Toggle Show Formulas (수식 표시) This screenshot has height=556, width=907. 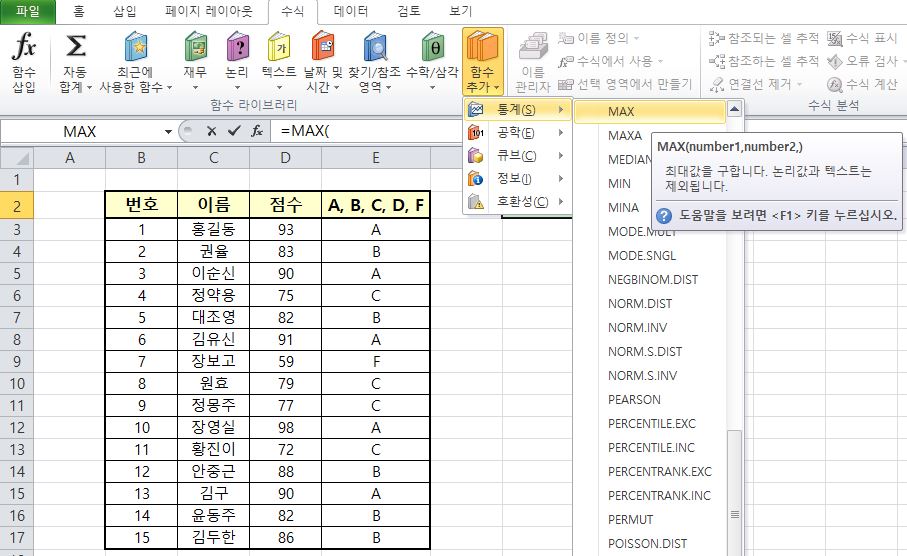pyautogui.click(x=862, y=38)
